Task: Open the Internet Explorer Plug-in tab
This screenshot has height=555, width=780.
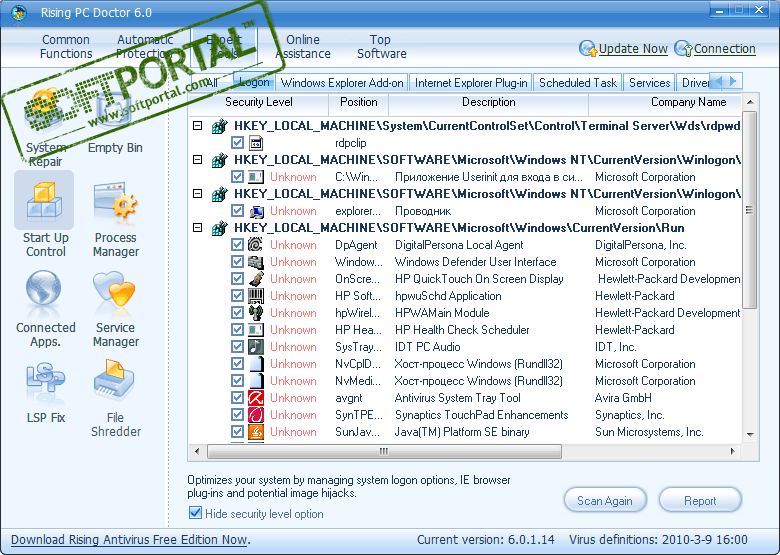Action: pyautogui.click(x=471, y=83)
